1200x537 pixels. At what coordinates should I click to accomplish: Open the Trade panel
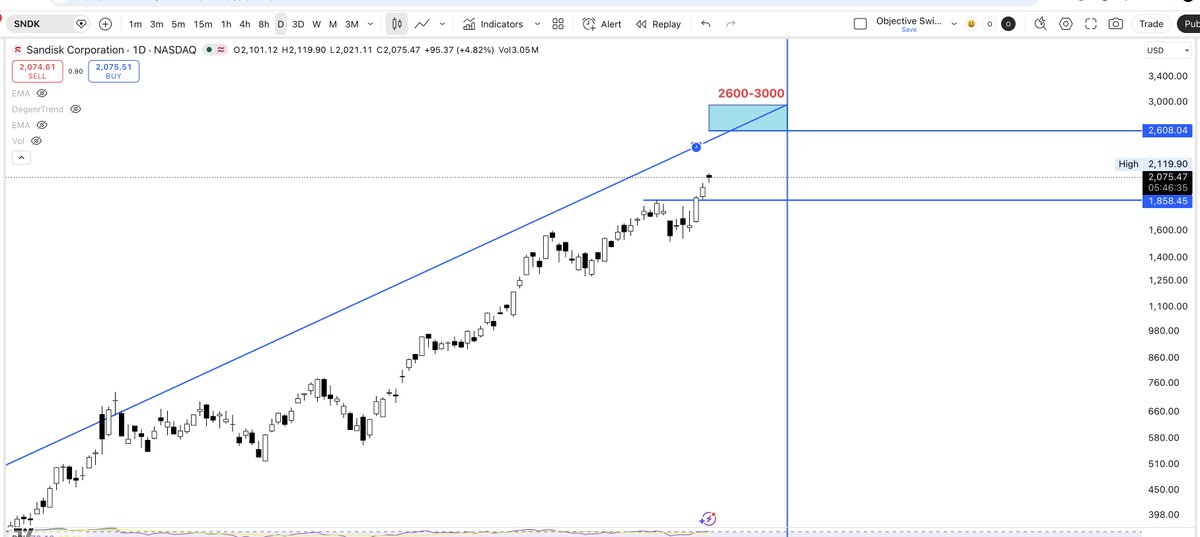click(x=1152, y=24)
